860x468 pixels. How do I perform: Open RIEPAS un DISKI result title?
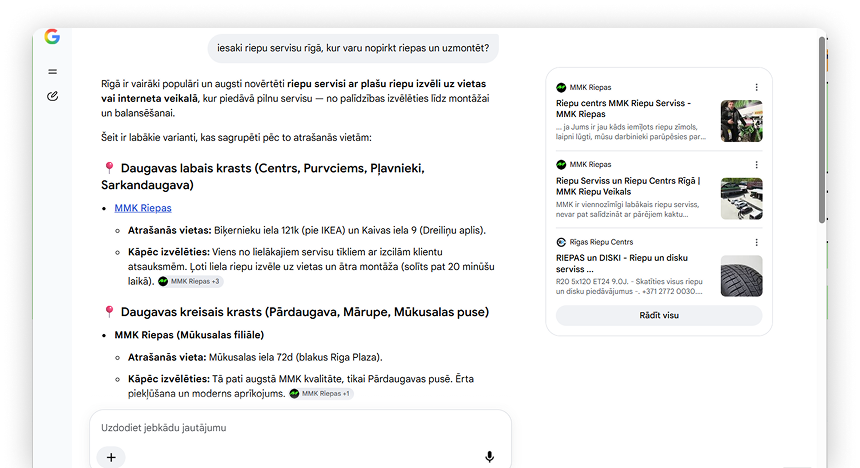click(621, 263)
